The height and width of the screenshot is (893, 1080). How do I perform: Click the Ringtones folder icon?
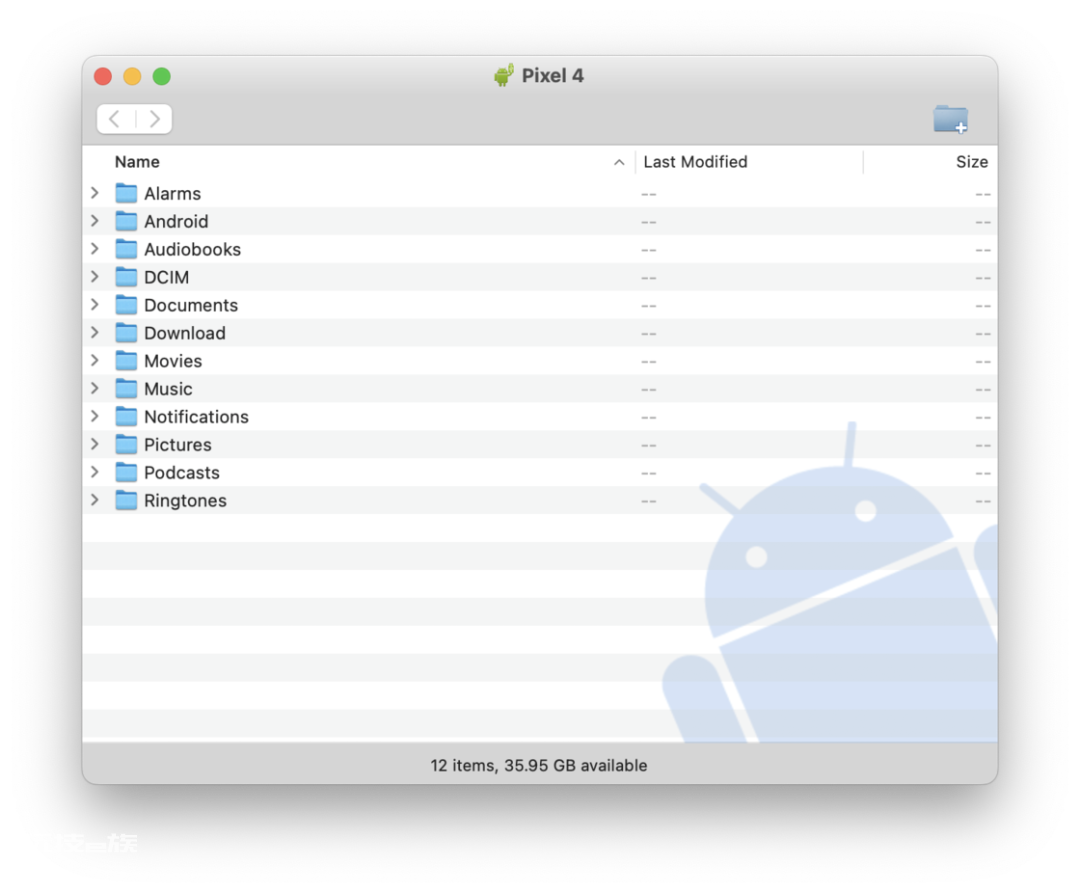point(126,500)
